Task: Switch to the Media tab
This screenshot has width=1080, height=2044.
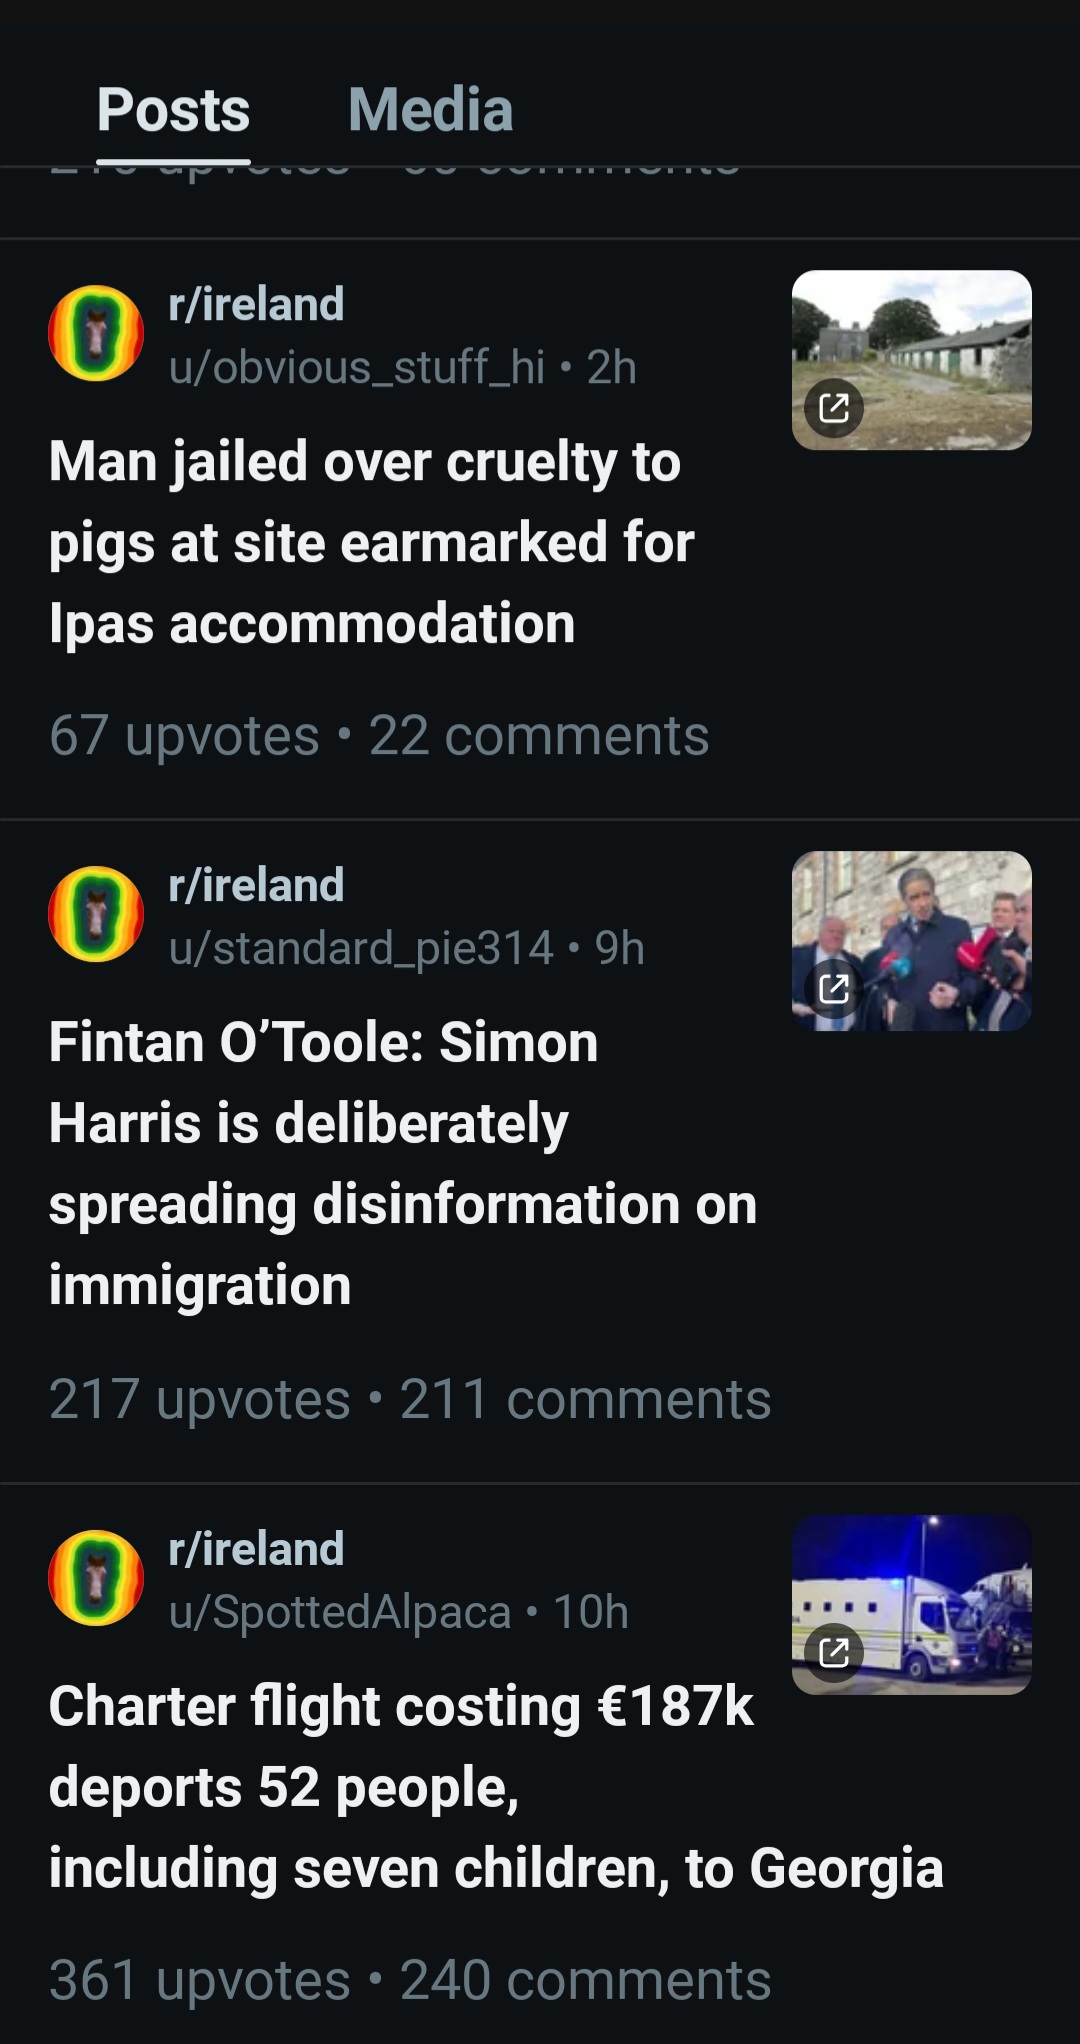Action: coord(430,109)
